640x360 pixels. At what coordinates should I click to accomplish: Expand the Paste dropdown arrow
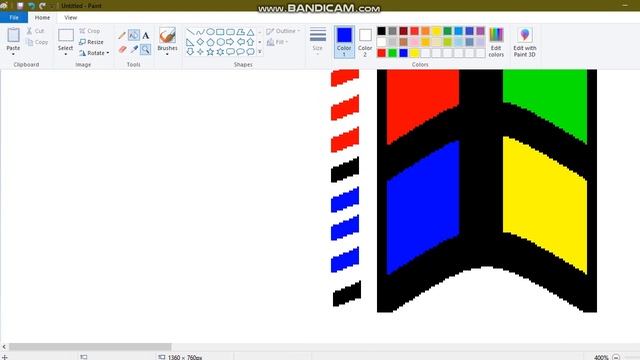[x=13, y=54]
